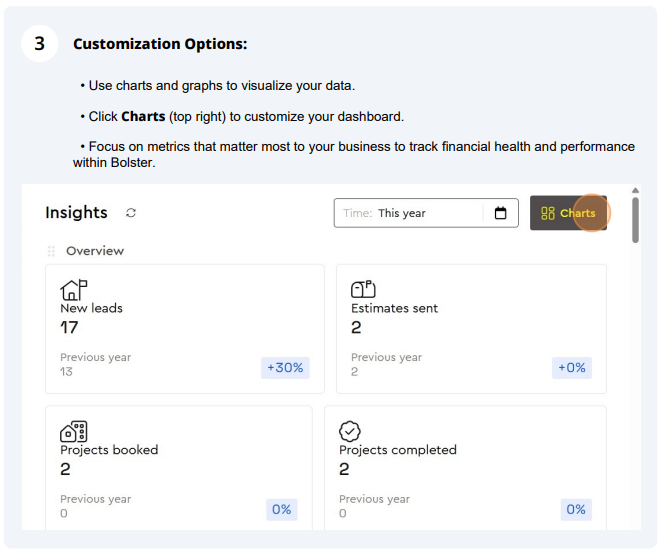
Task: Open the calendar icon in Time field
Action: 500,213
